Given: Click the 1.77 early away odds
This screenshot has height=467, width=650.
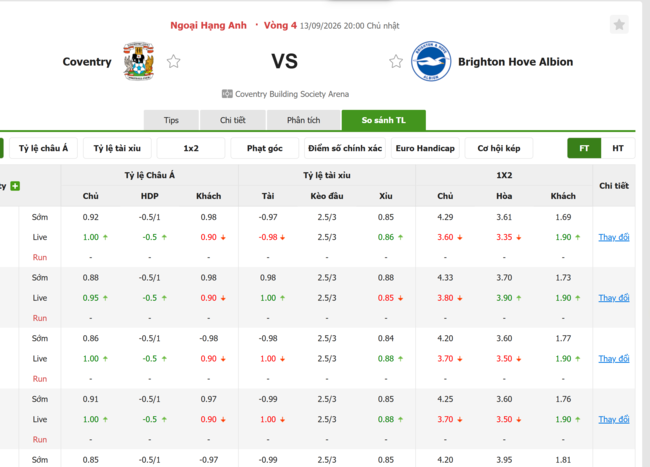Looking at the screenshot, I should (563, 338).
